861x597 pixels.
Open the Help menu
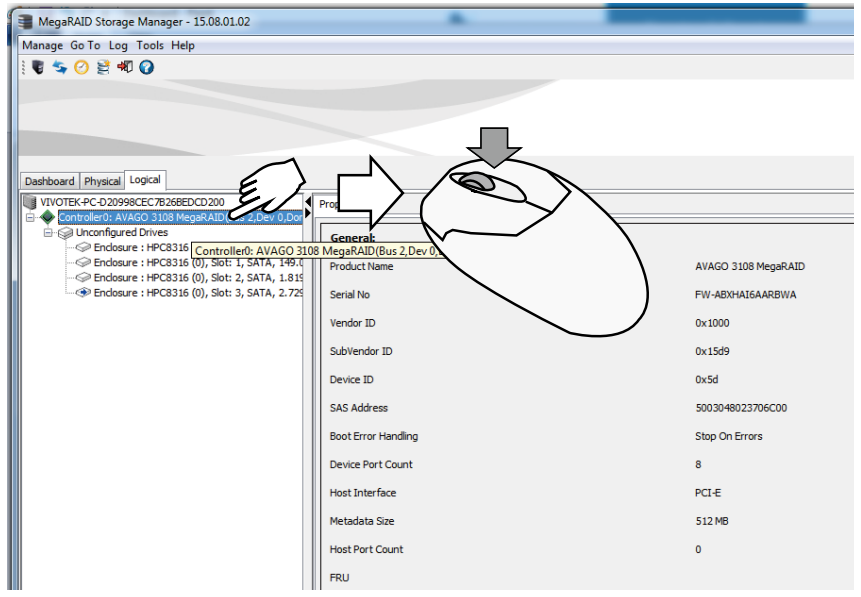pos(183,46)
